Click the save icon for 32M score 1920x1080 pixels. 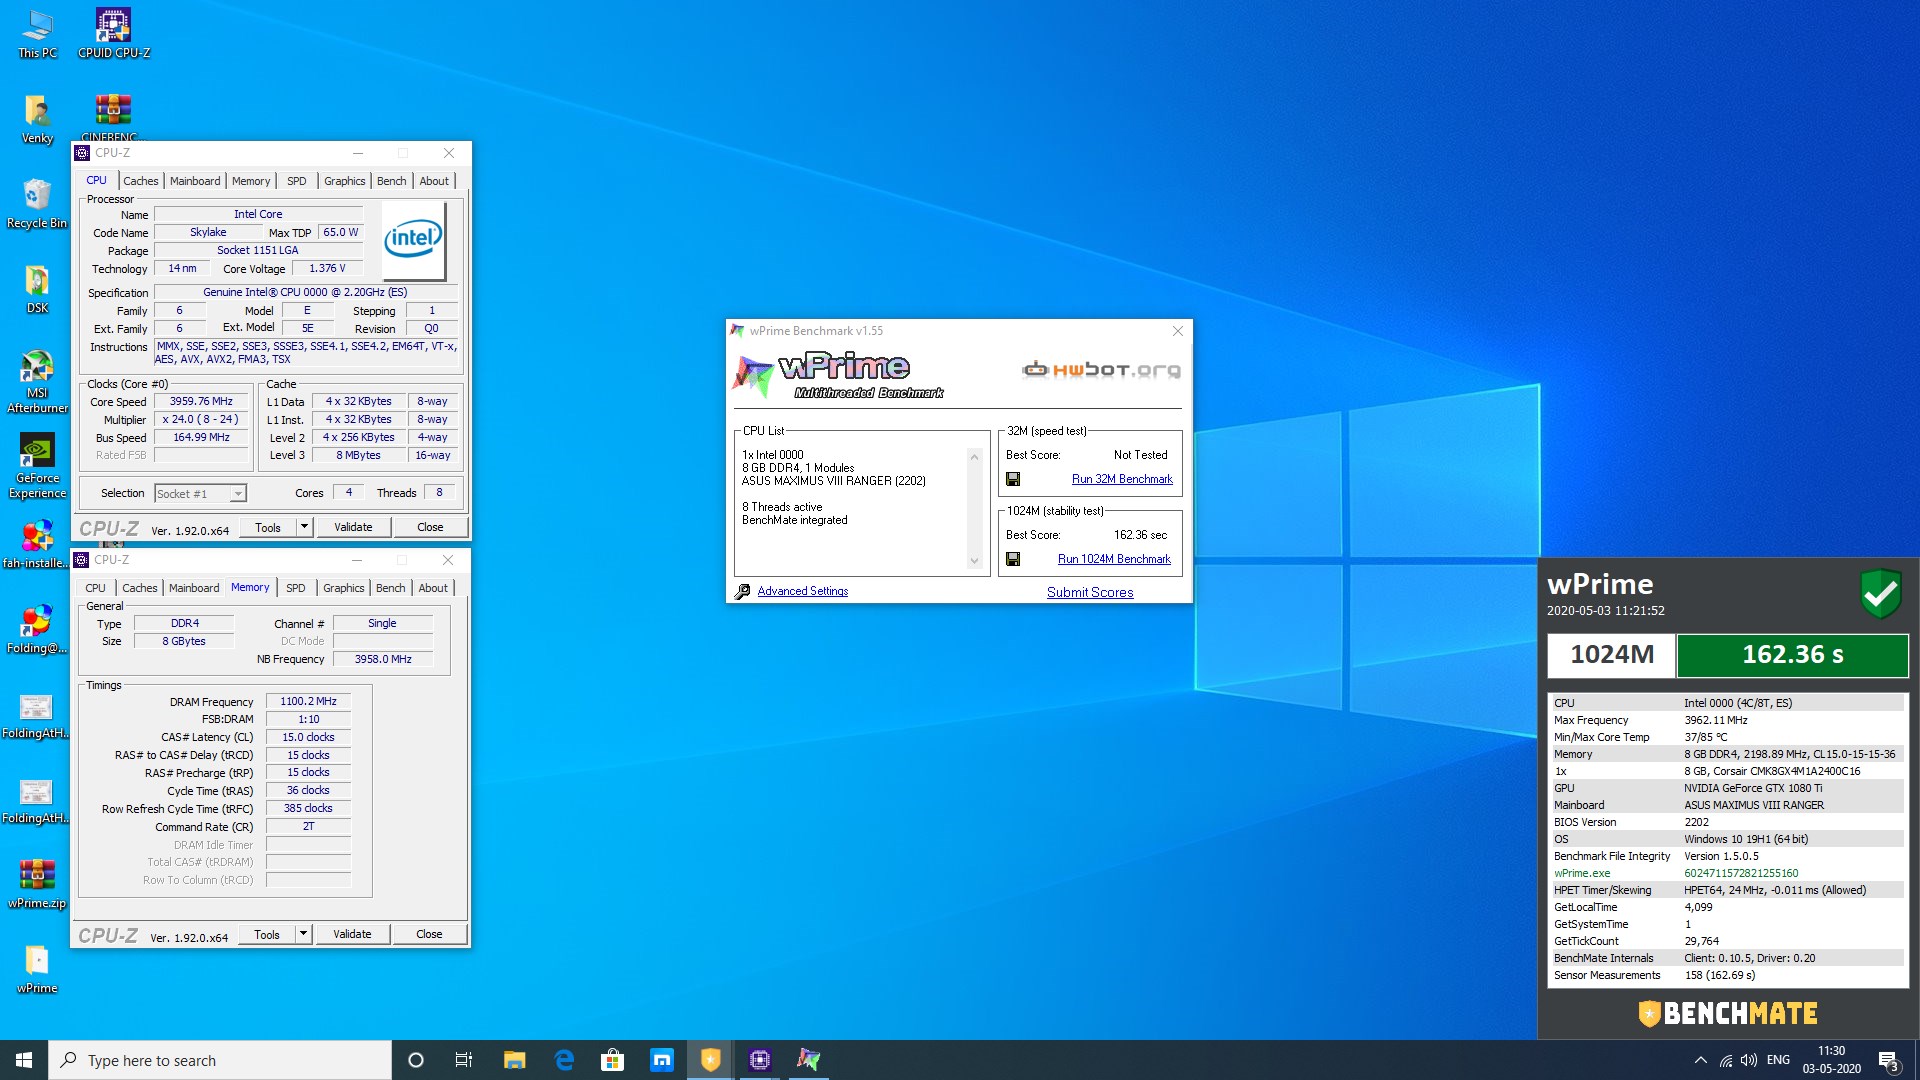(1013, 479)
